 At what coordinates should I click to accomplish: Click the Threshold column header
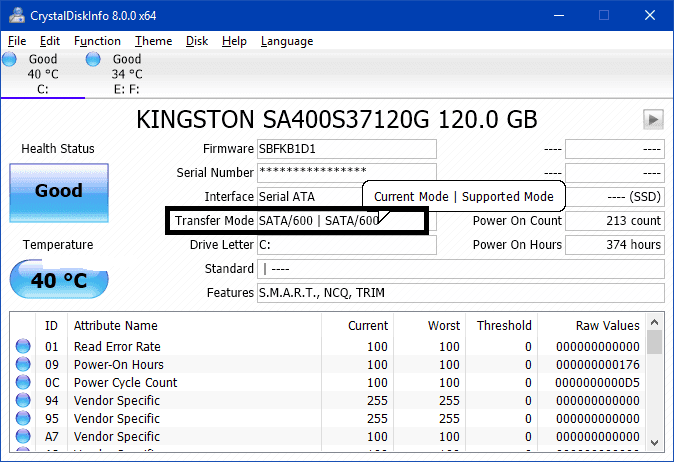(x=504, y=326)
